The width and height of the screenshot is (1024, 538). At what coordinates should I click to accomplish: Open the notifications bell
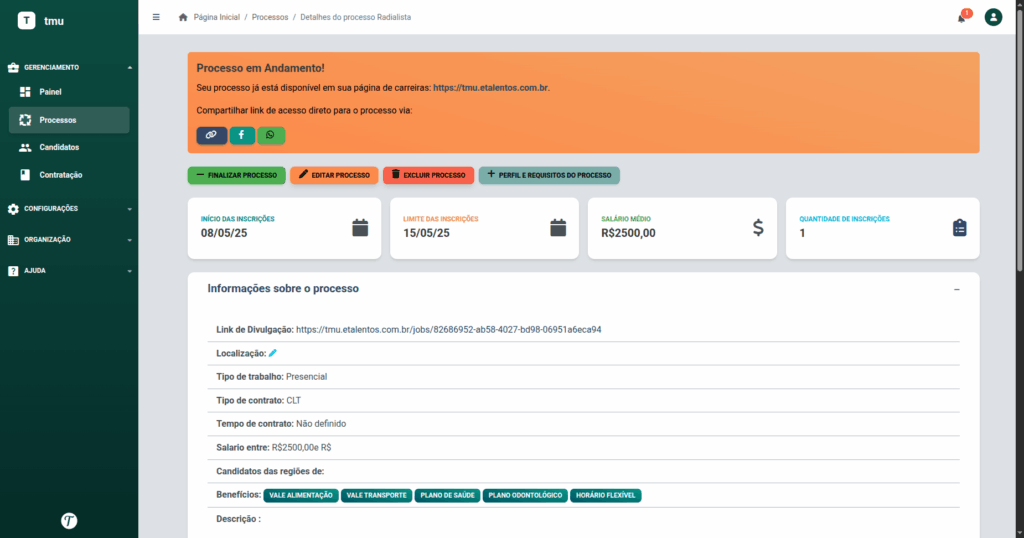962,18
